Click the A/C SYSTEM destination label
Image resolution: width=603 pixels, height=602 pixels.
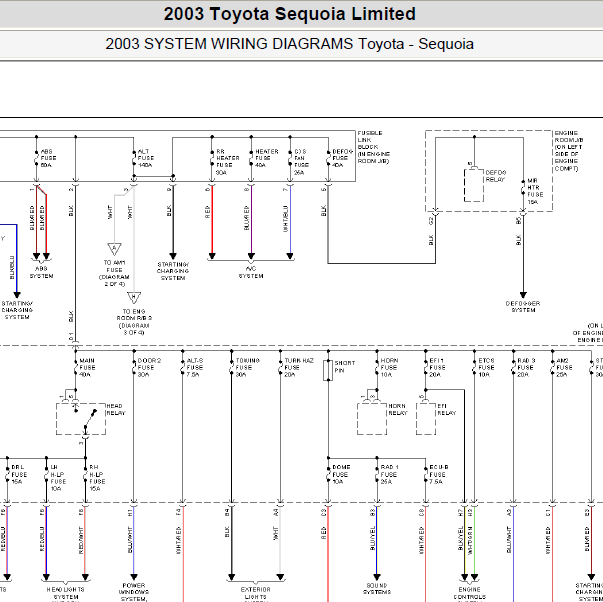click(x=251, y=272)
